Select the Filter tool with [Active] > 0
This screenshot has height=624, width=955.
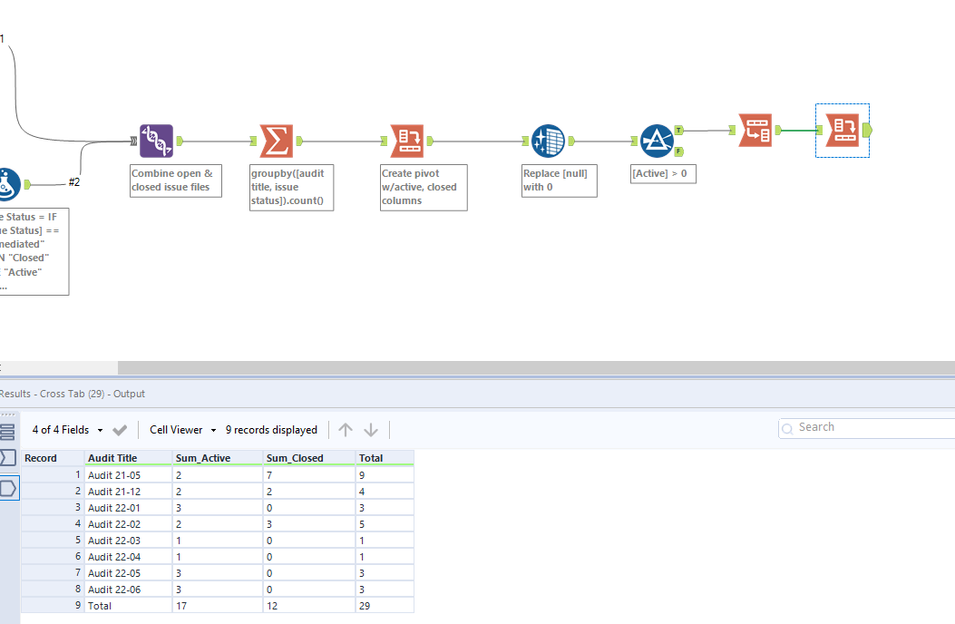657,141
